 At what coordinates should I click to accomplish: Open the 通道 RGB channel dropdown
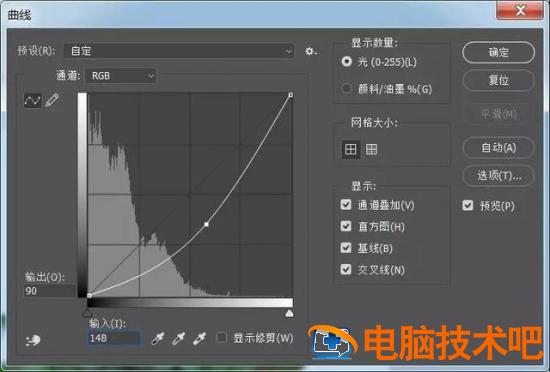pos(121,76)
